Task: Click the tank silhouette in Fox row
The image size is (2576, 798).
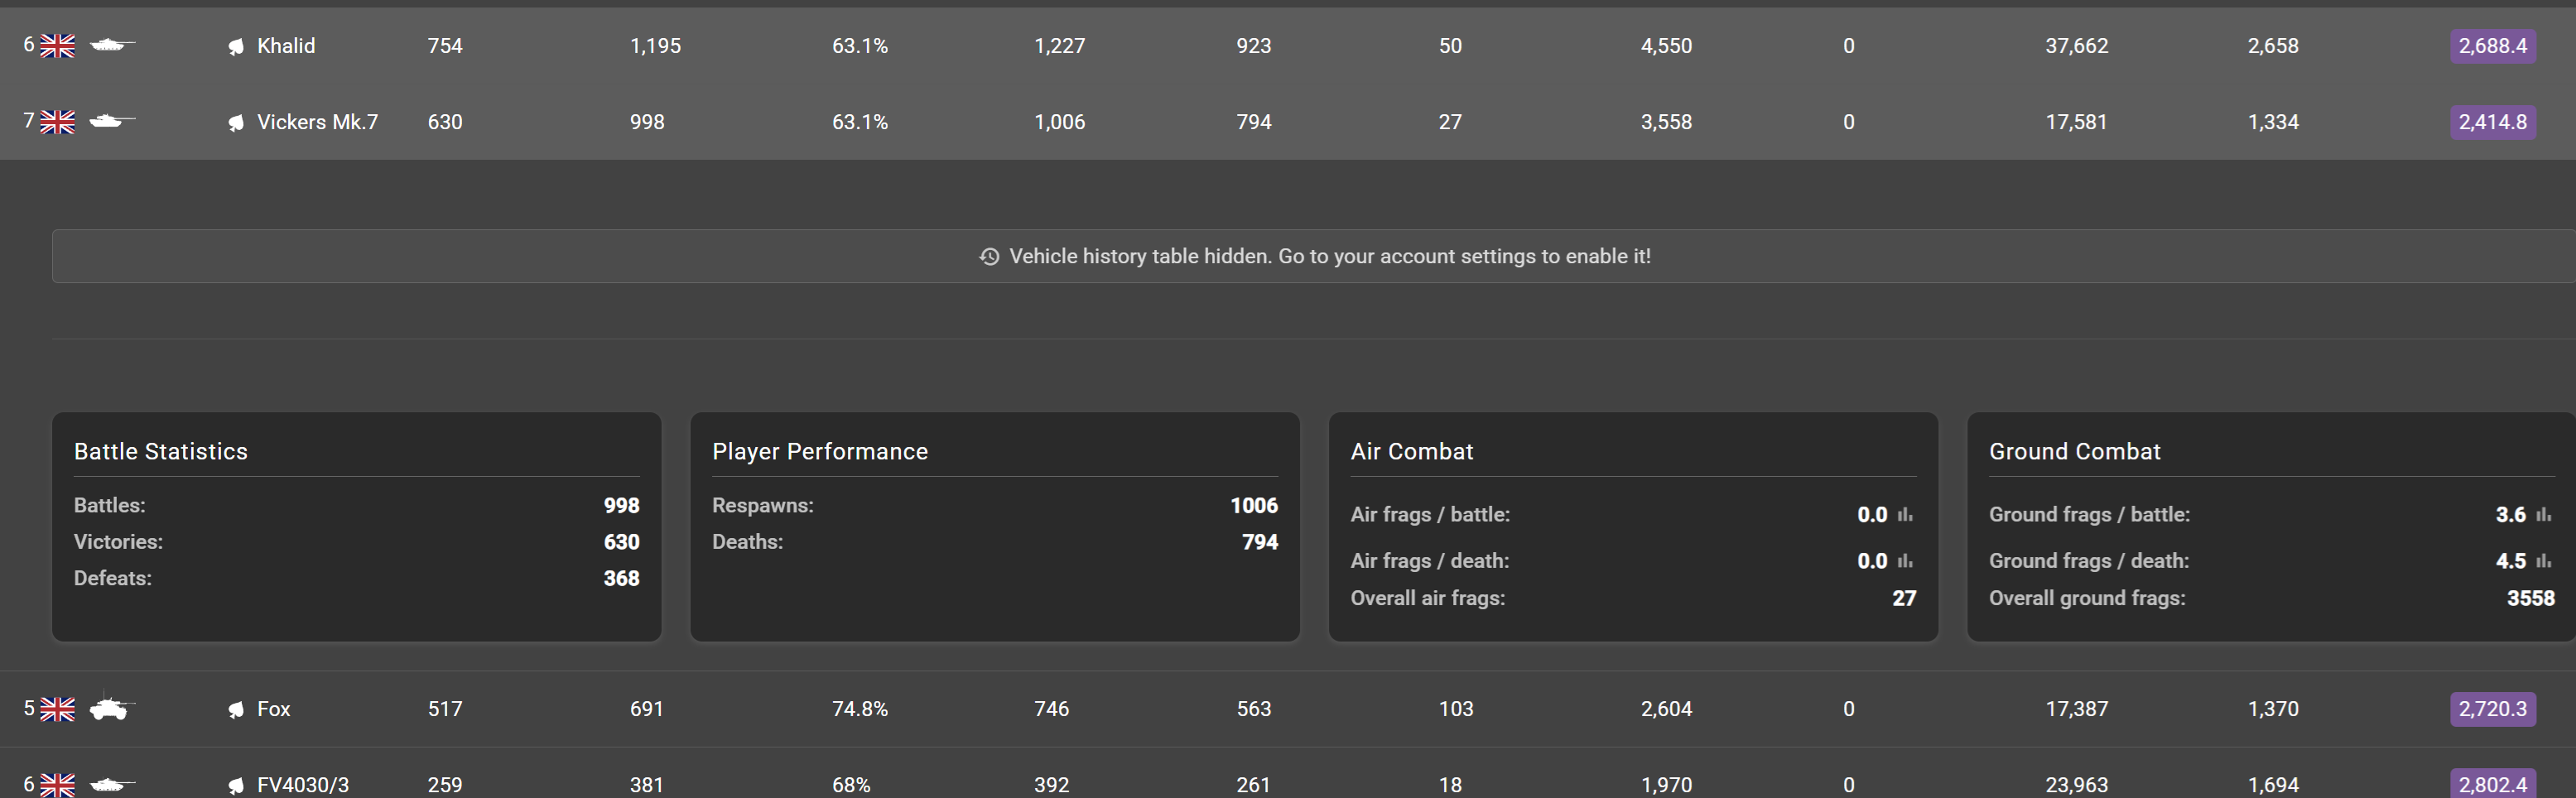Action: pos(110,708)
